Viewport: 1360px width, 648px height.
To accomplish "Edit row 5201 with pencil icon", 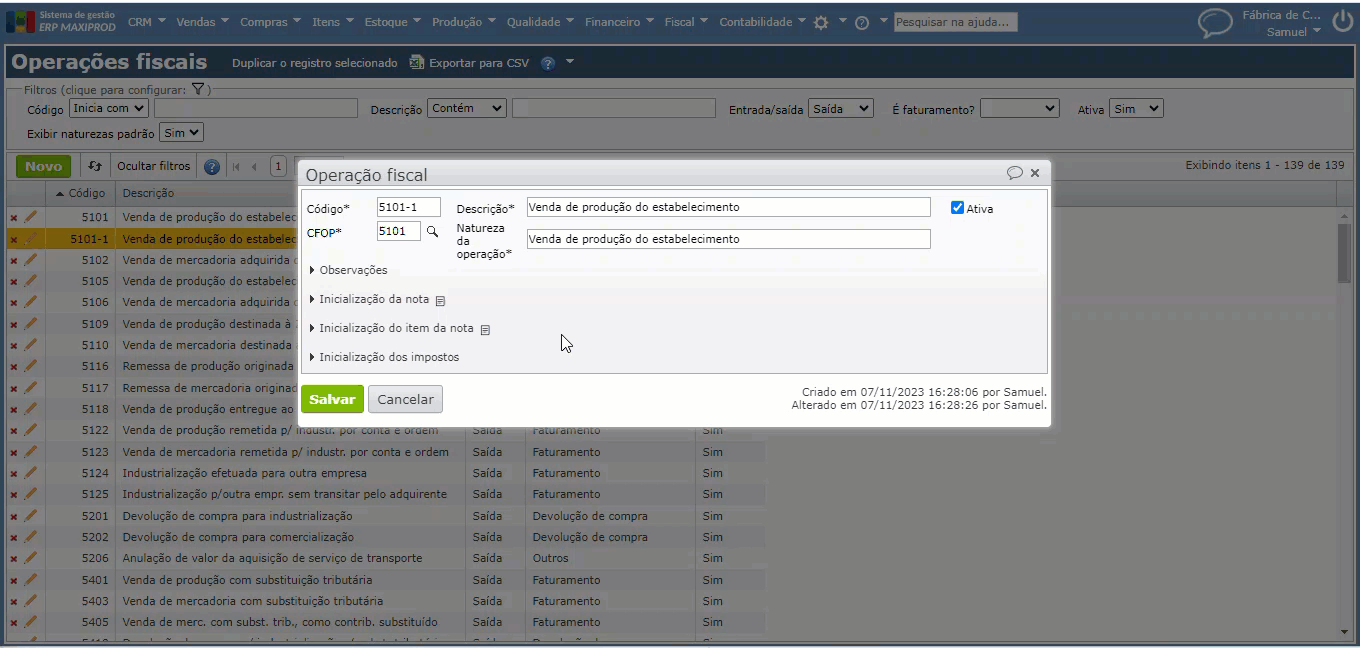I will 30,516.
